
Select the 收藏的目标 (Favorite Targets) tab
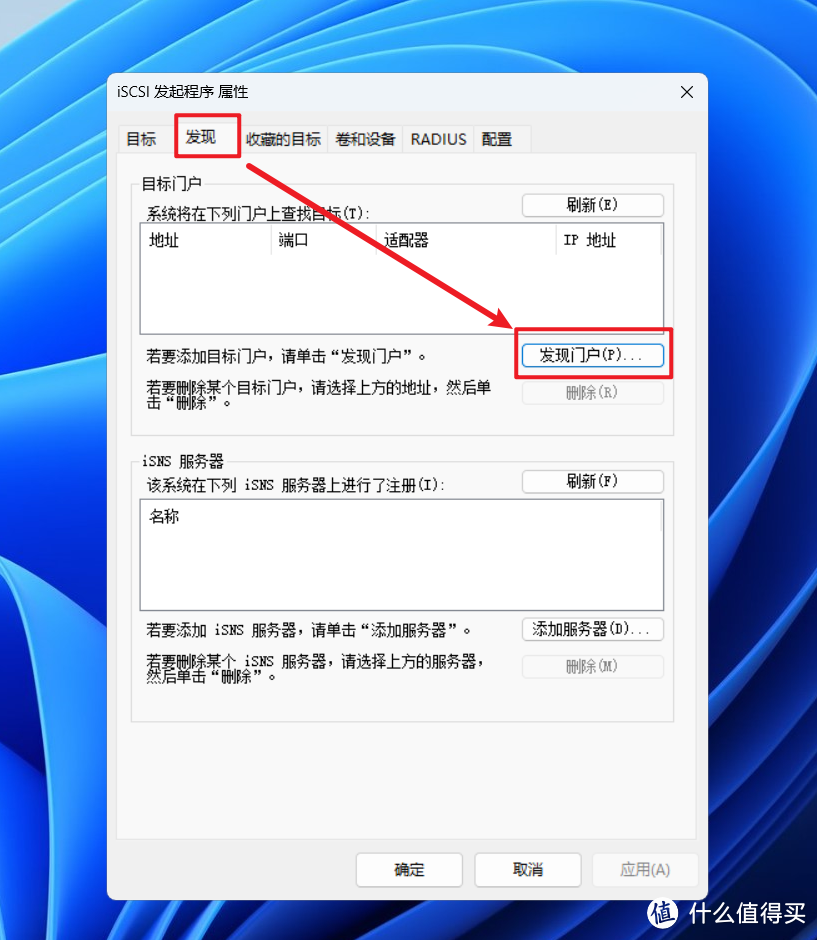[x=283, y=139]
